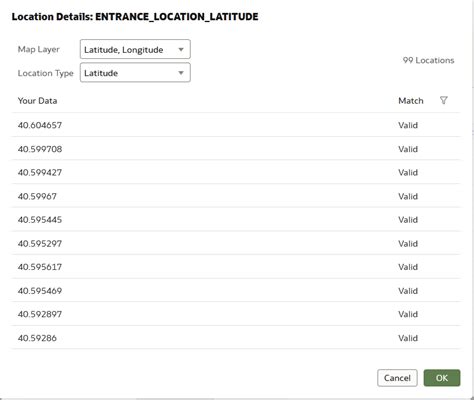Click the Your Data column header
The height and width of the screenshot is (400, 474).
click(x=37, y=101)
